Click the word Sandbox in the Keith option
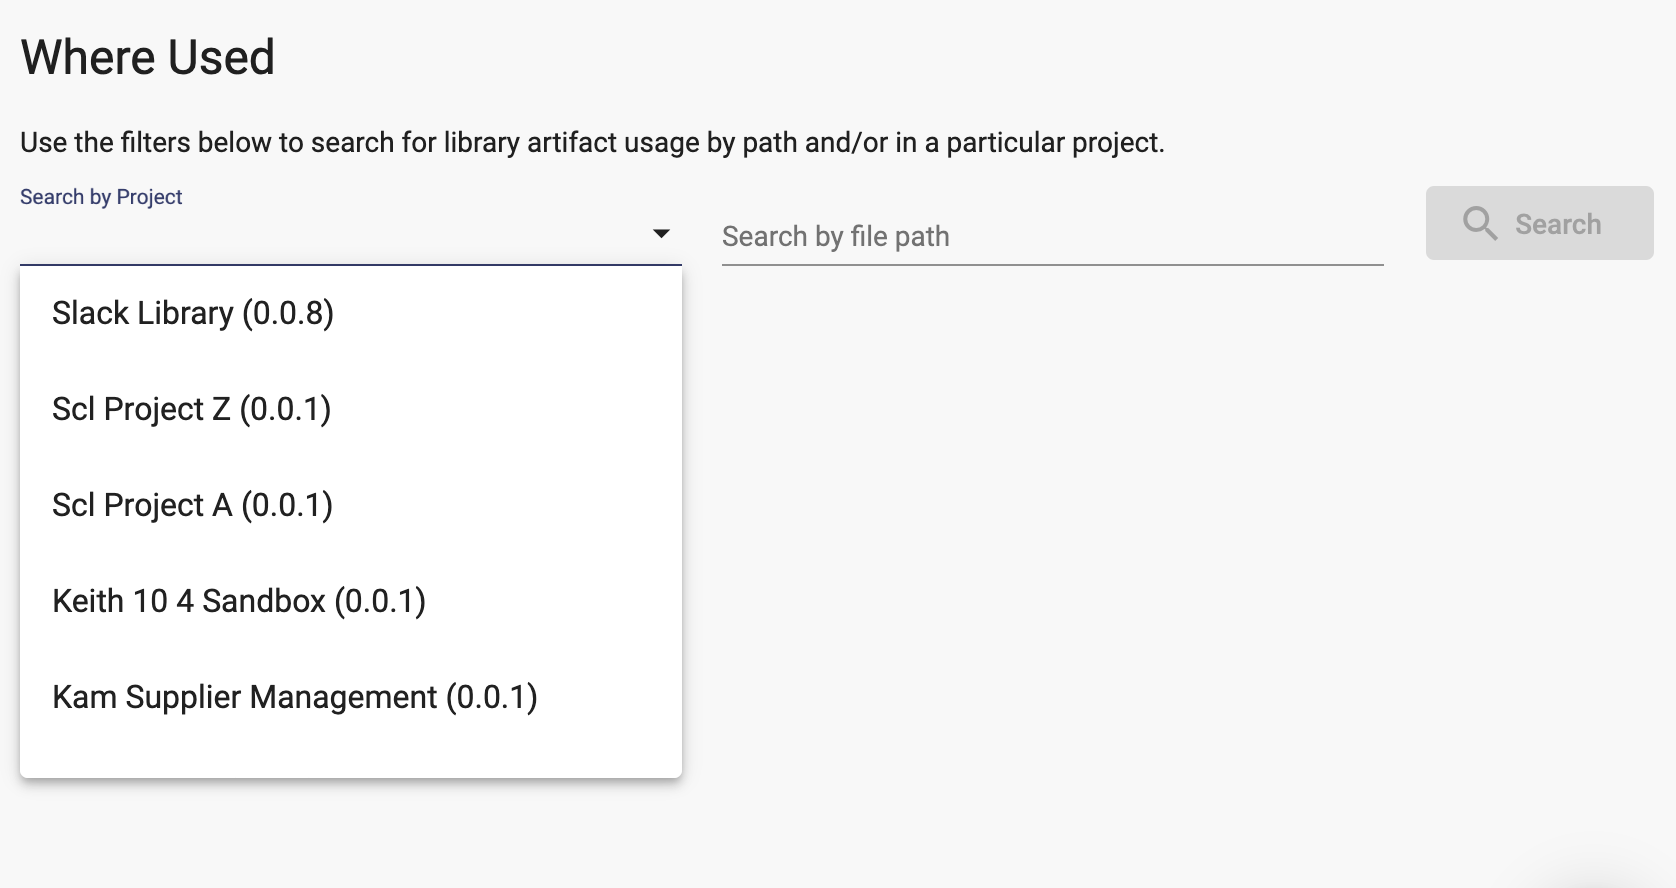 point(264,601)
